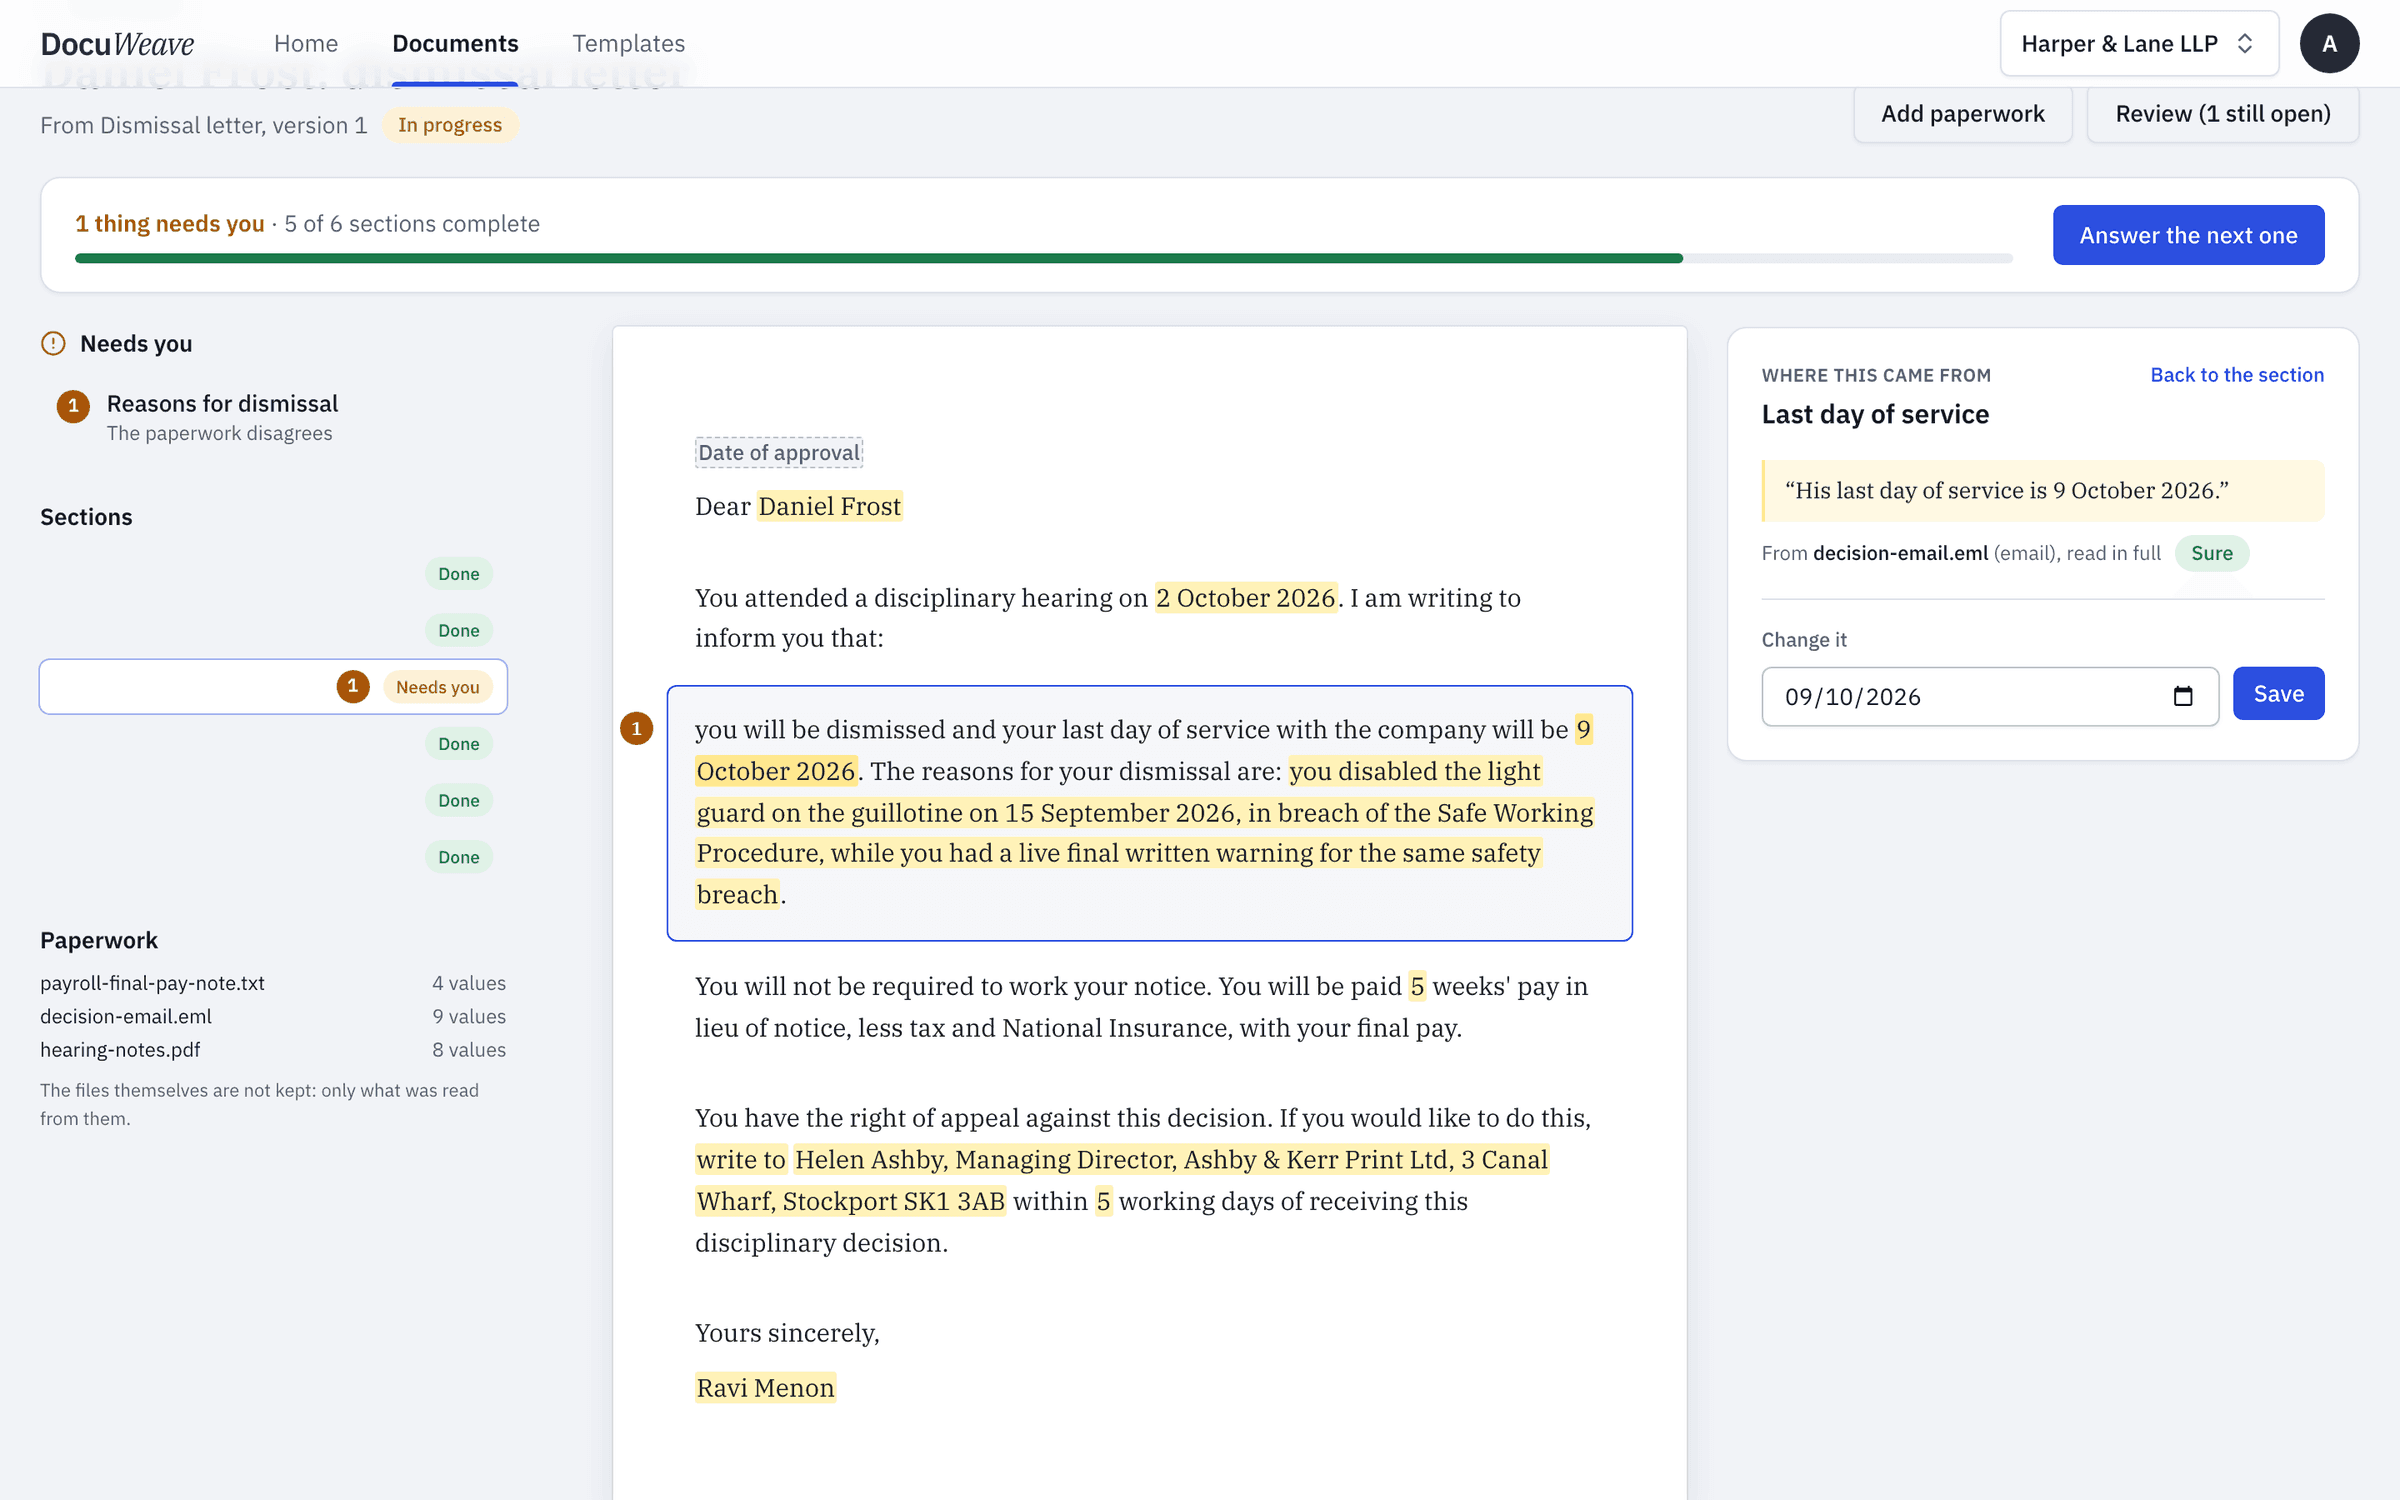Image resolution: width=2400 pixels, height=1500 pixels.
Task: Open the section row marked Needs you
Action: click(273, 686)
